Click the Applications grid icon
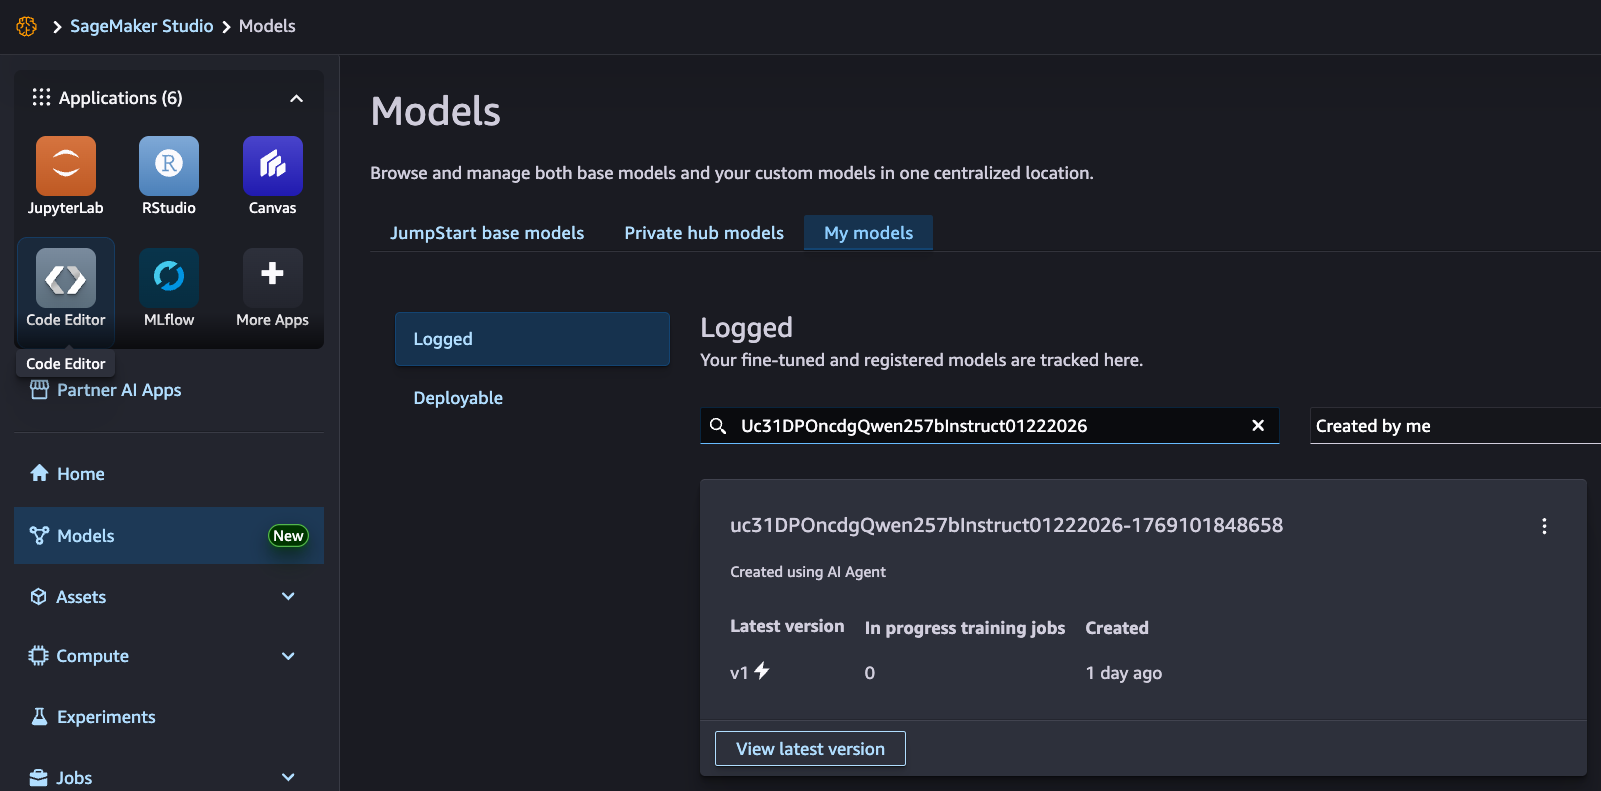 pyautogui.click(x=41, y=97)
